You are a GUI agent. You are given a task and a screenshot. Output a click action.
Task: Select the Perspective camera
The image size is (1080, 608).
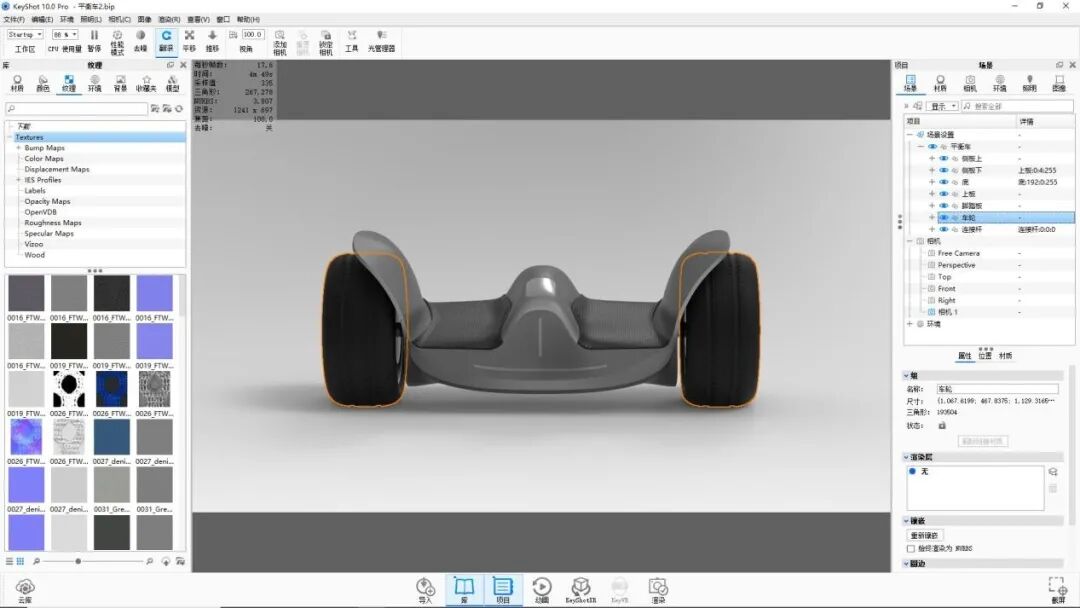point(956,265)
